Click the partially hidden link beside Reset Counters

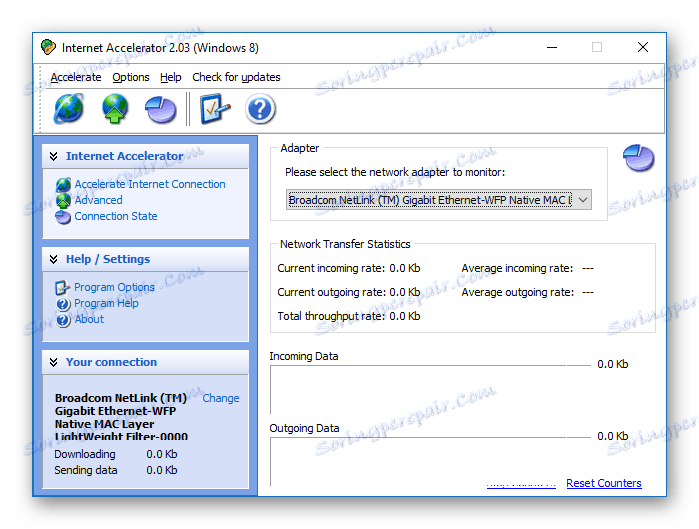pyautogui.click(x=521, y=485)
